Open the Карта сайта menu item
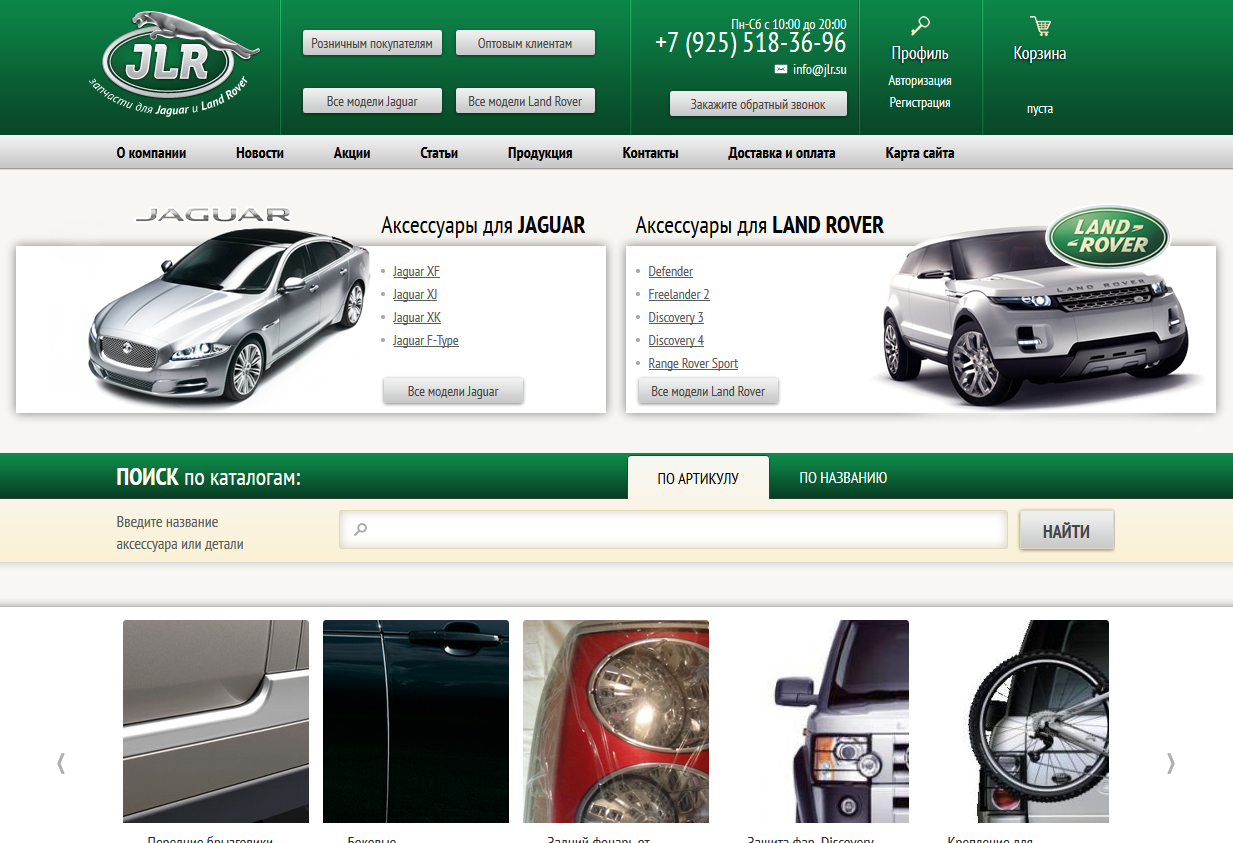Viewport: 1233px width, 843px height. tap(920, 153)
